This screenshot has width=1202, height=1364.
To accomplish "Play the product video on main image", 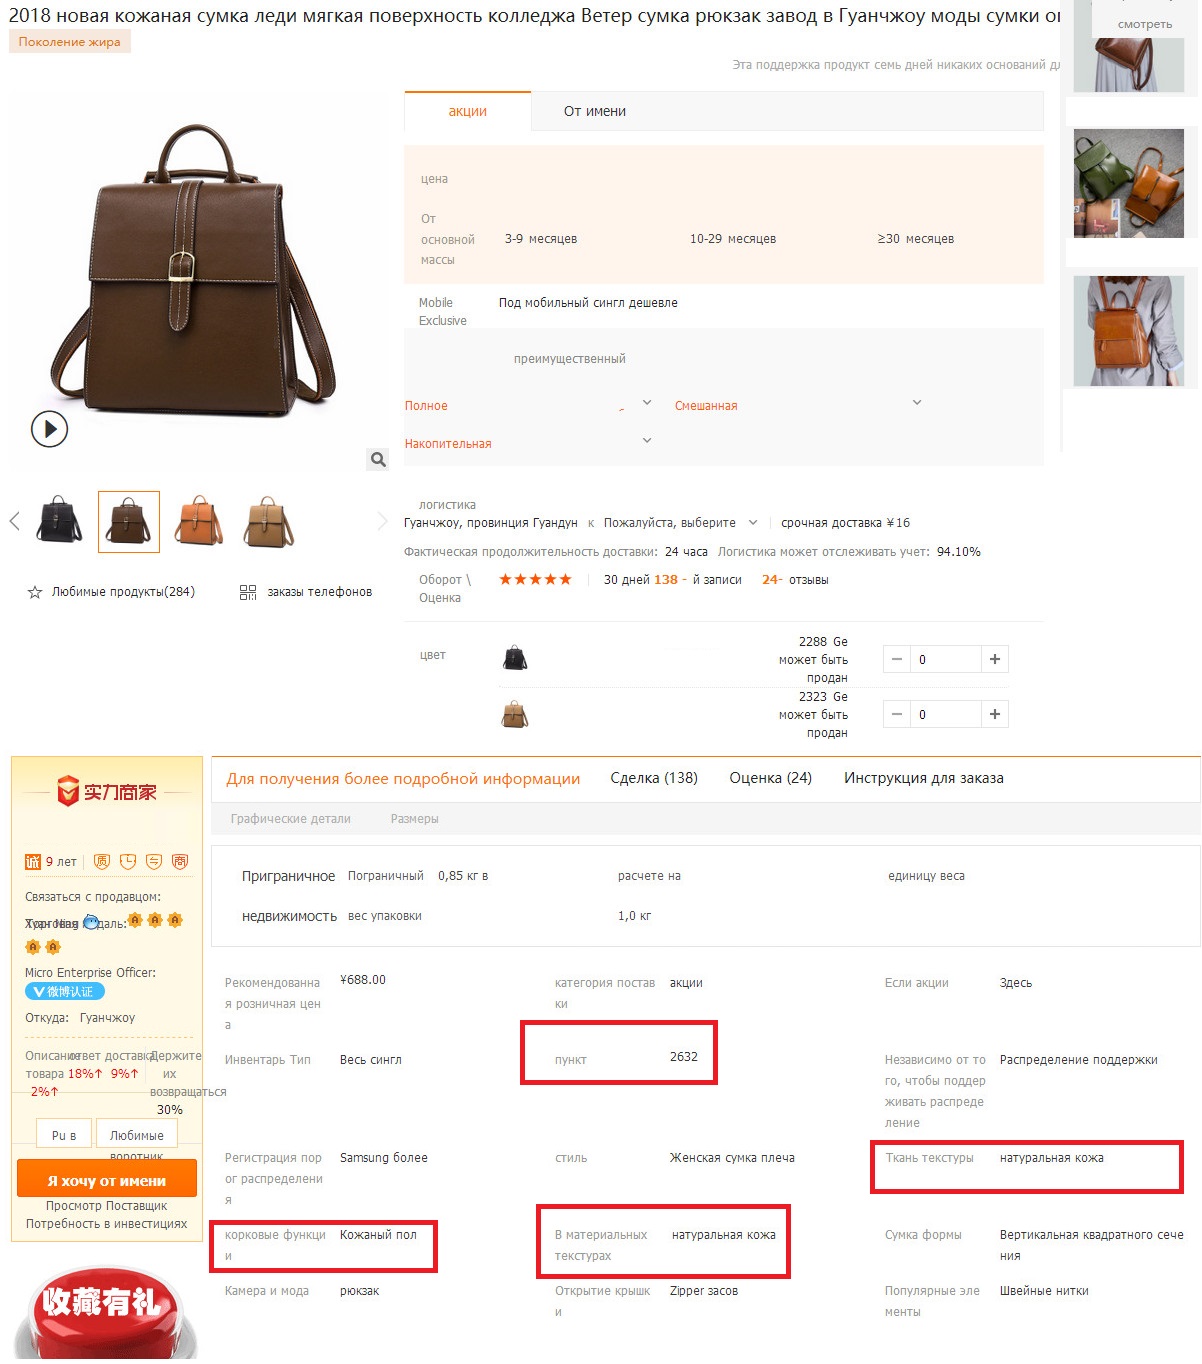I will point(49,429).
